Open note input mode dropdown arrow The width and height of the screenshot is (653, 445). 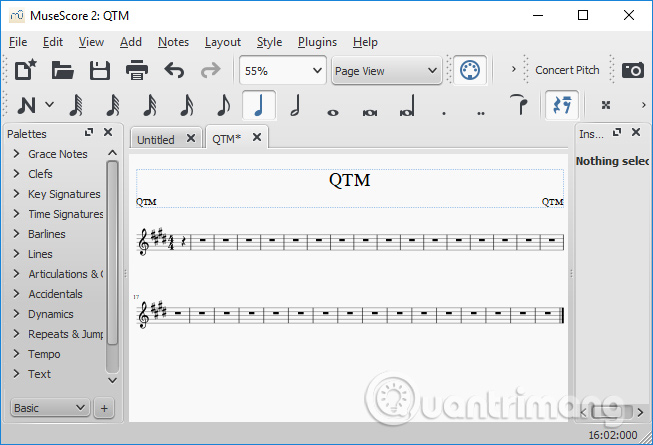pyautogui.click(x=50, y=104)
